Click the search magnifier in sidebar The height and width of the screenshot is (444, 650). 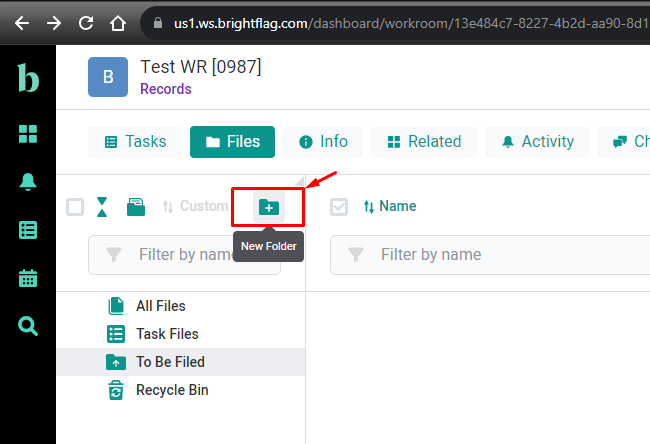(x=28, y=326)
